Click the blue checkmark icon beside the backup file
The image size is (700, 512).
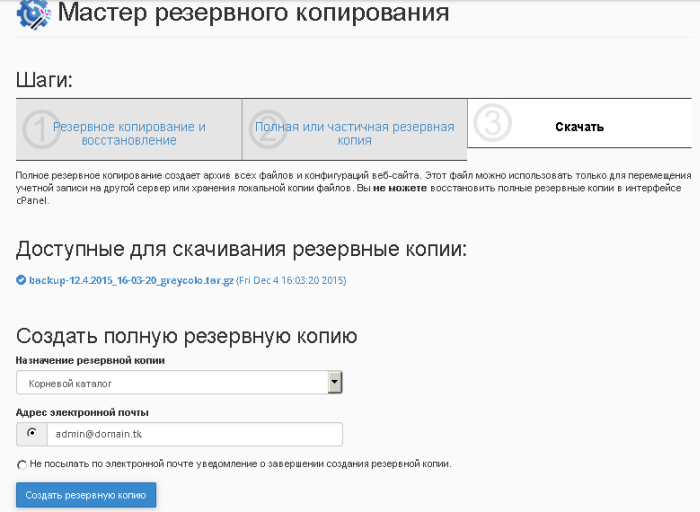[x=21, y=280]
